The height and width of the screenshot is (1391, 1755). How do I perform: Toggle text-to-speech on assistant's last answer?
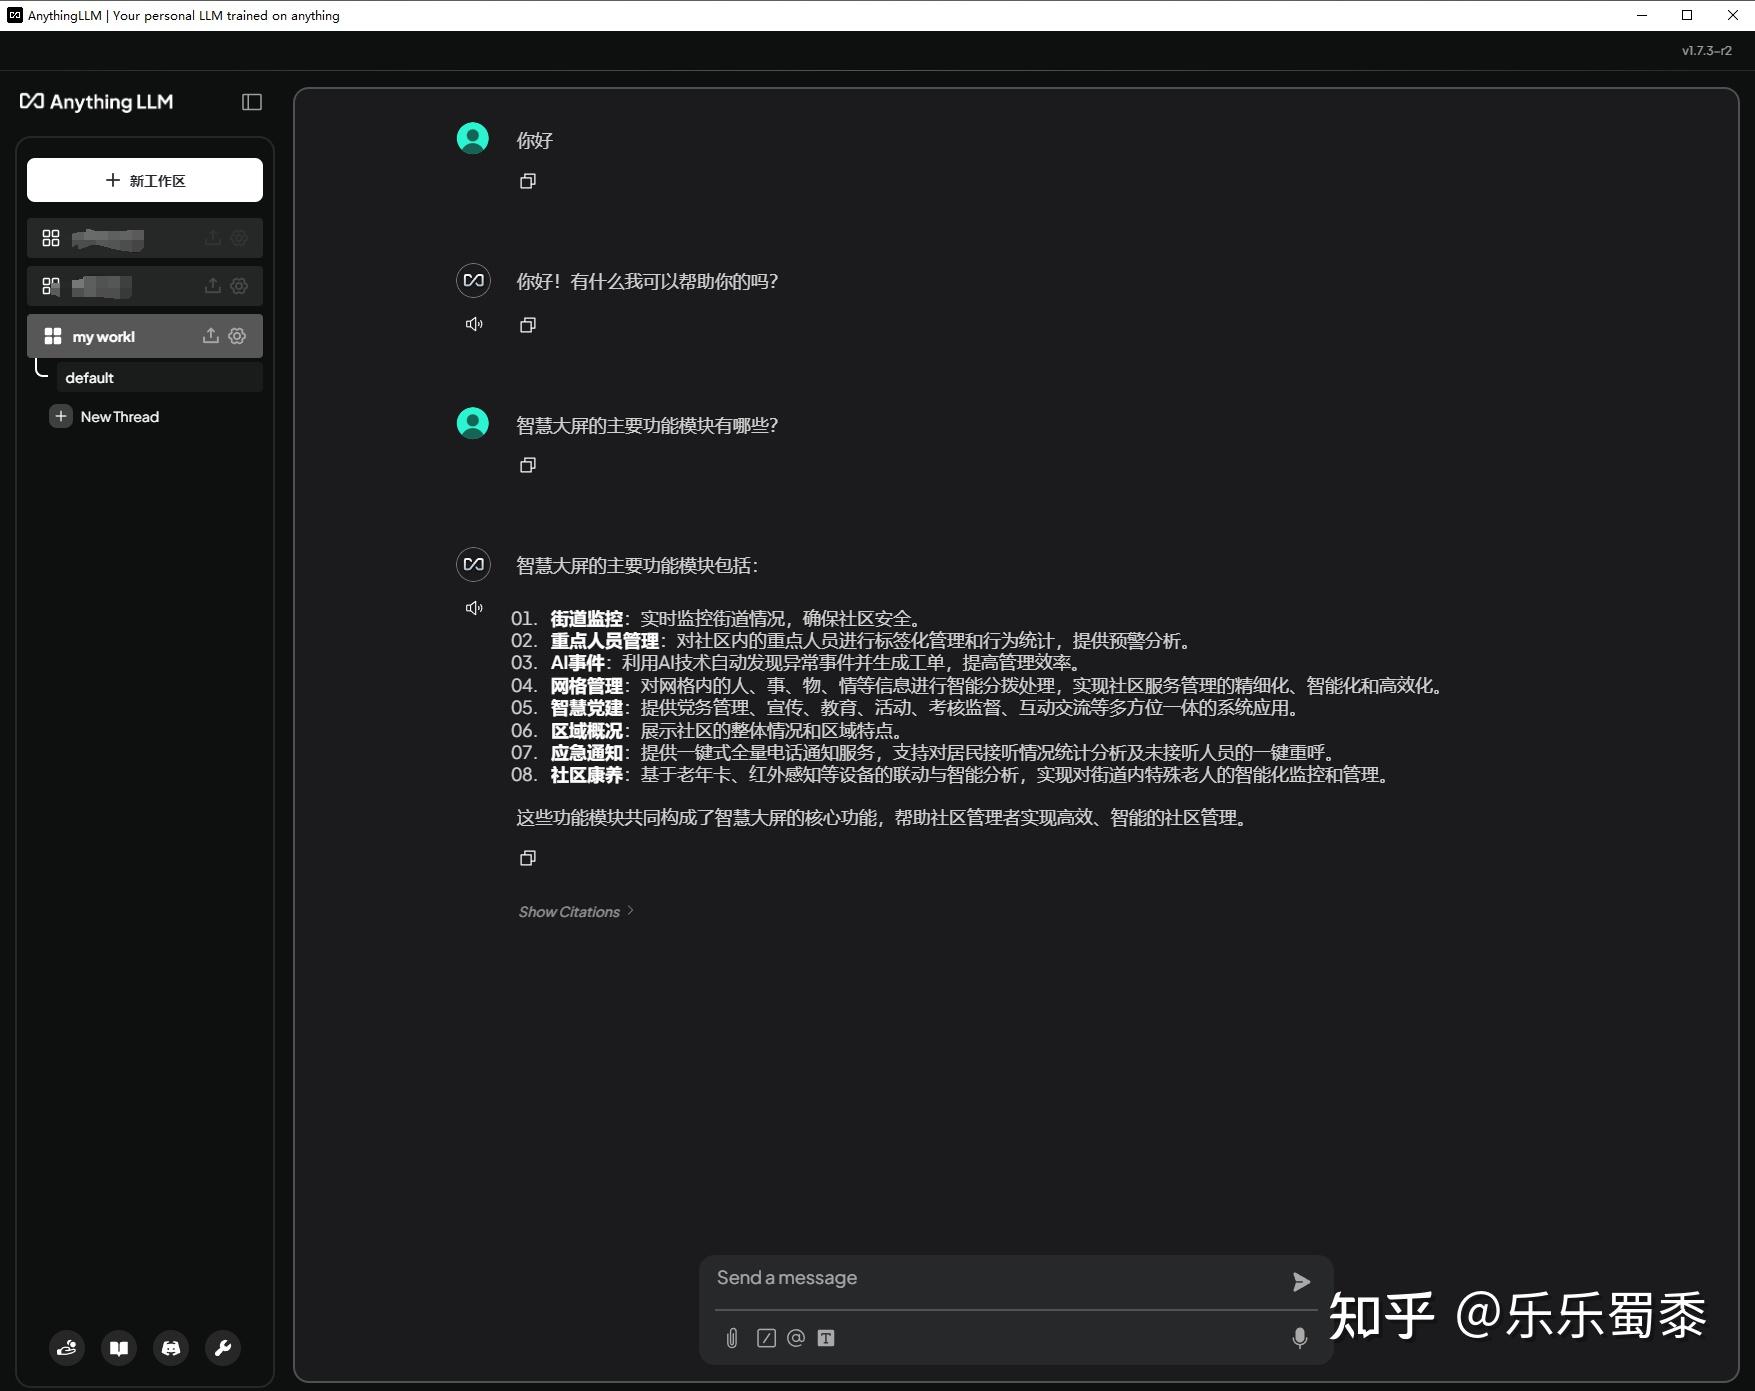(473, 607)
